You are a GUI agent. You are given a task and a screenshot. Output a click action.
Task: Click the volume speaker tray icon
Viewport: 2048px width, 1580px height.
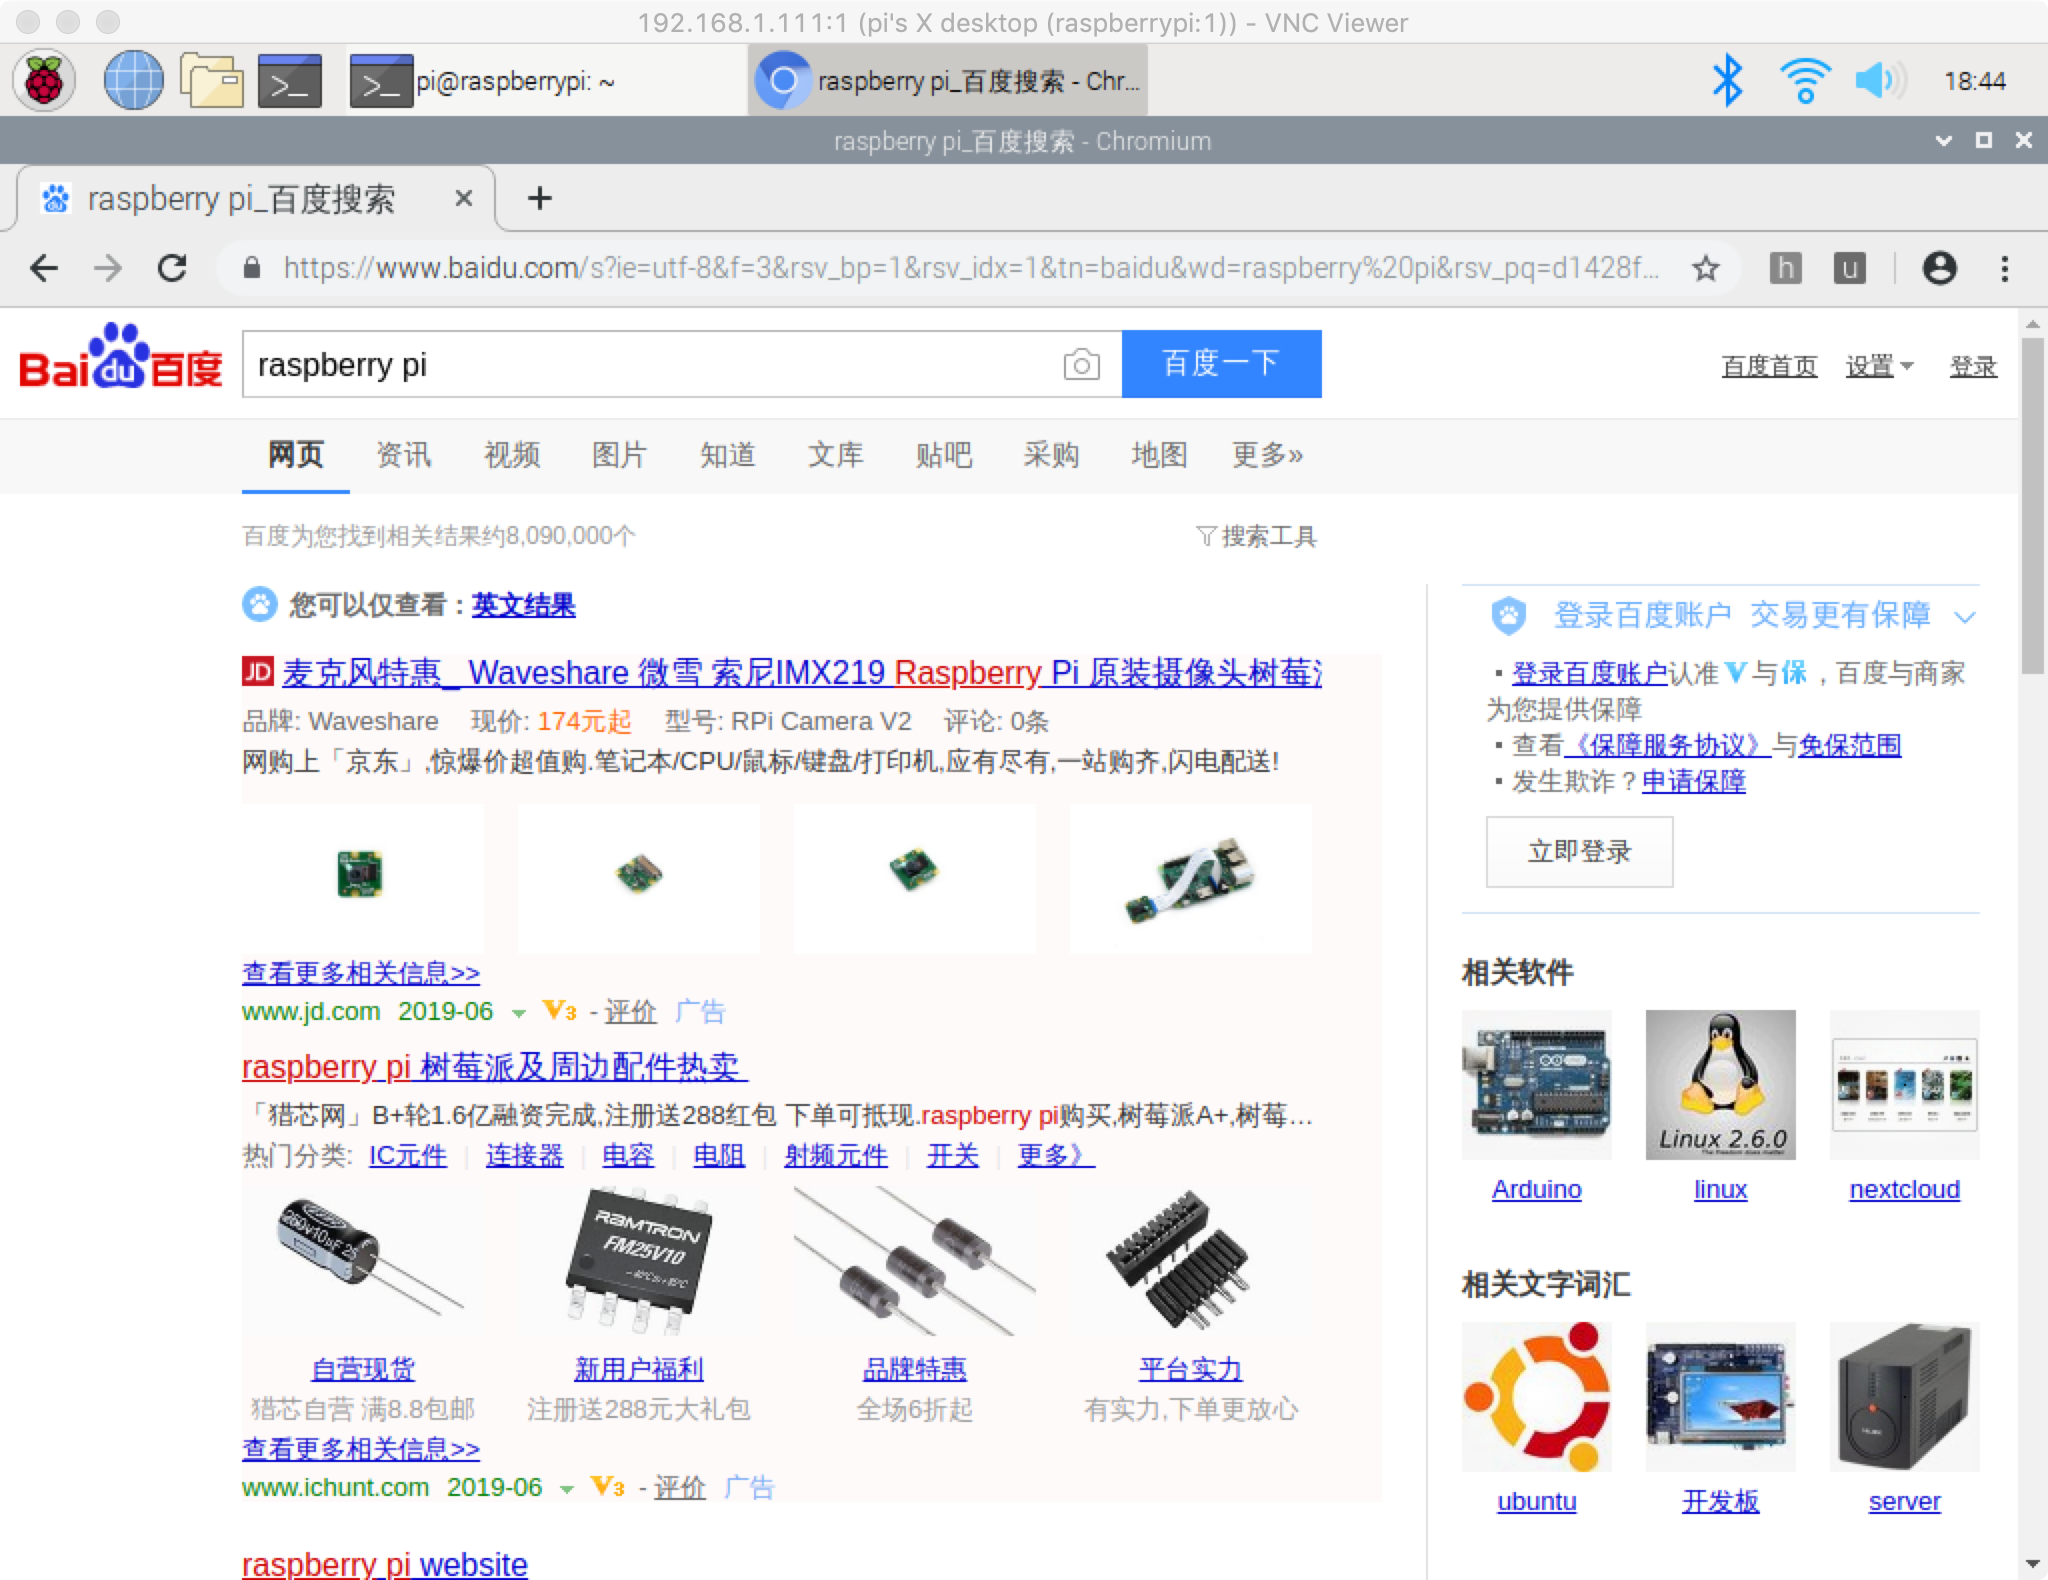pyautogui.click(x=1879, y=80)
